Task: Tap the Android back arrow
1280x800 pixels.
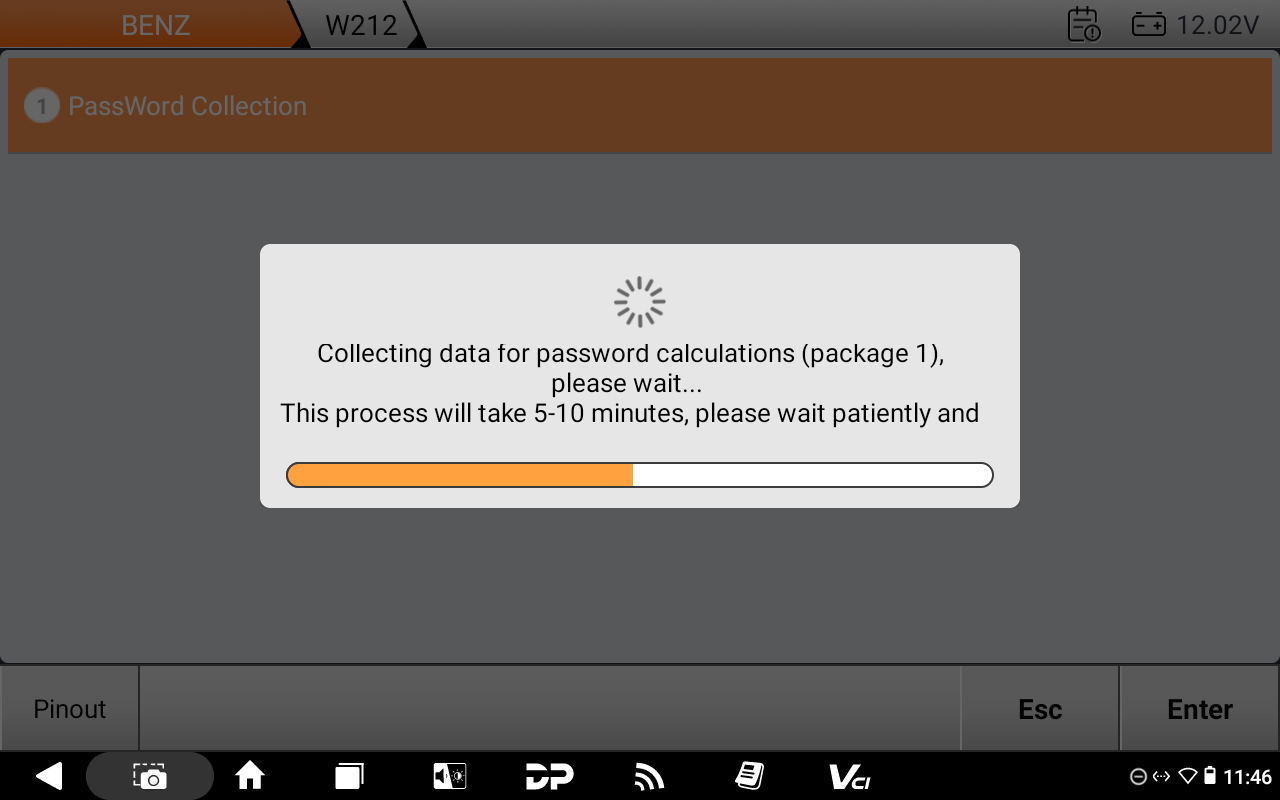Action: [x=48, y=776]
